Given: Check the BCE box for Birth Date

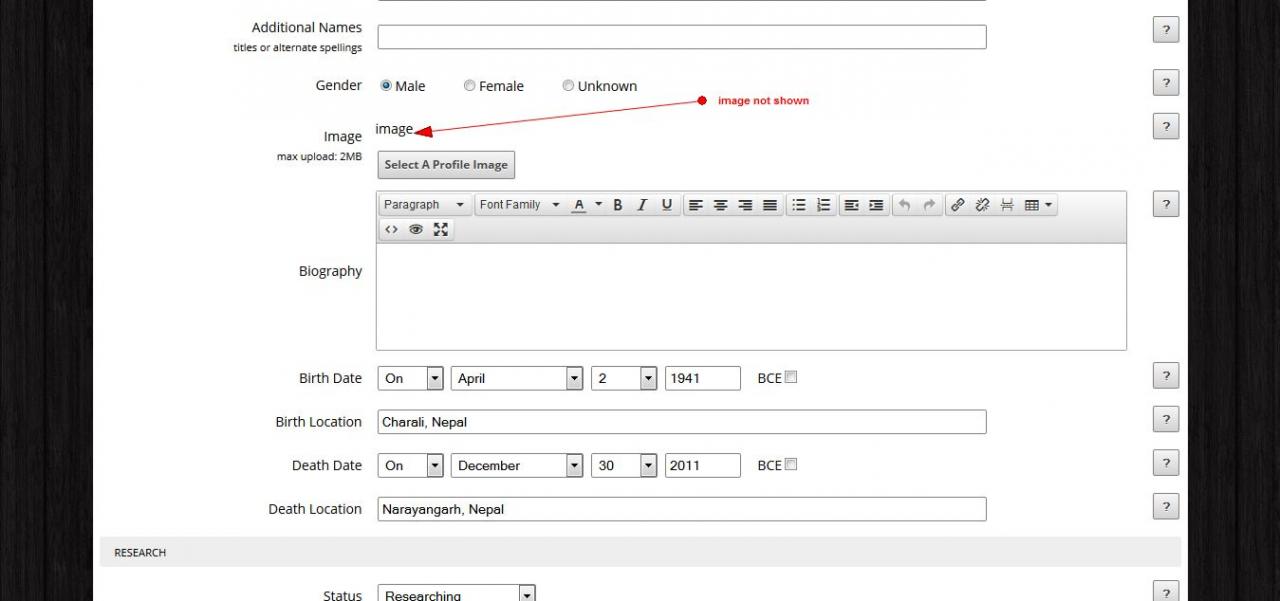Looking at the screenshot, I should [x=791, y=378].
